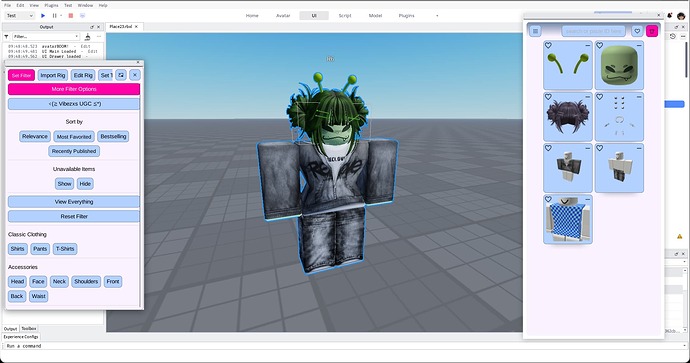
Task: Switch to the Model ribbon tab
Action: point(375,15)
